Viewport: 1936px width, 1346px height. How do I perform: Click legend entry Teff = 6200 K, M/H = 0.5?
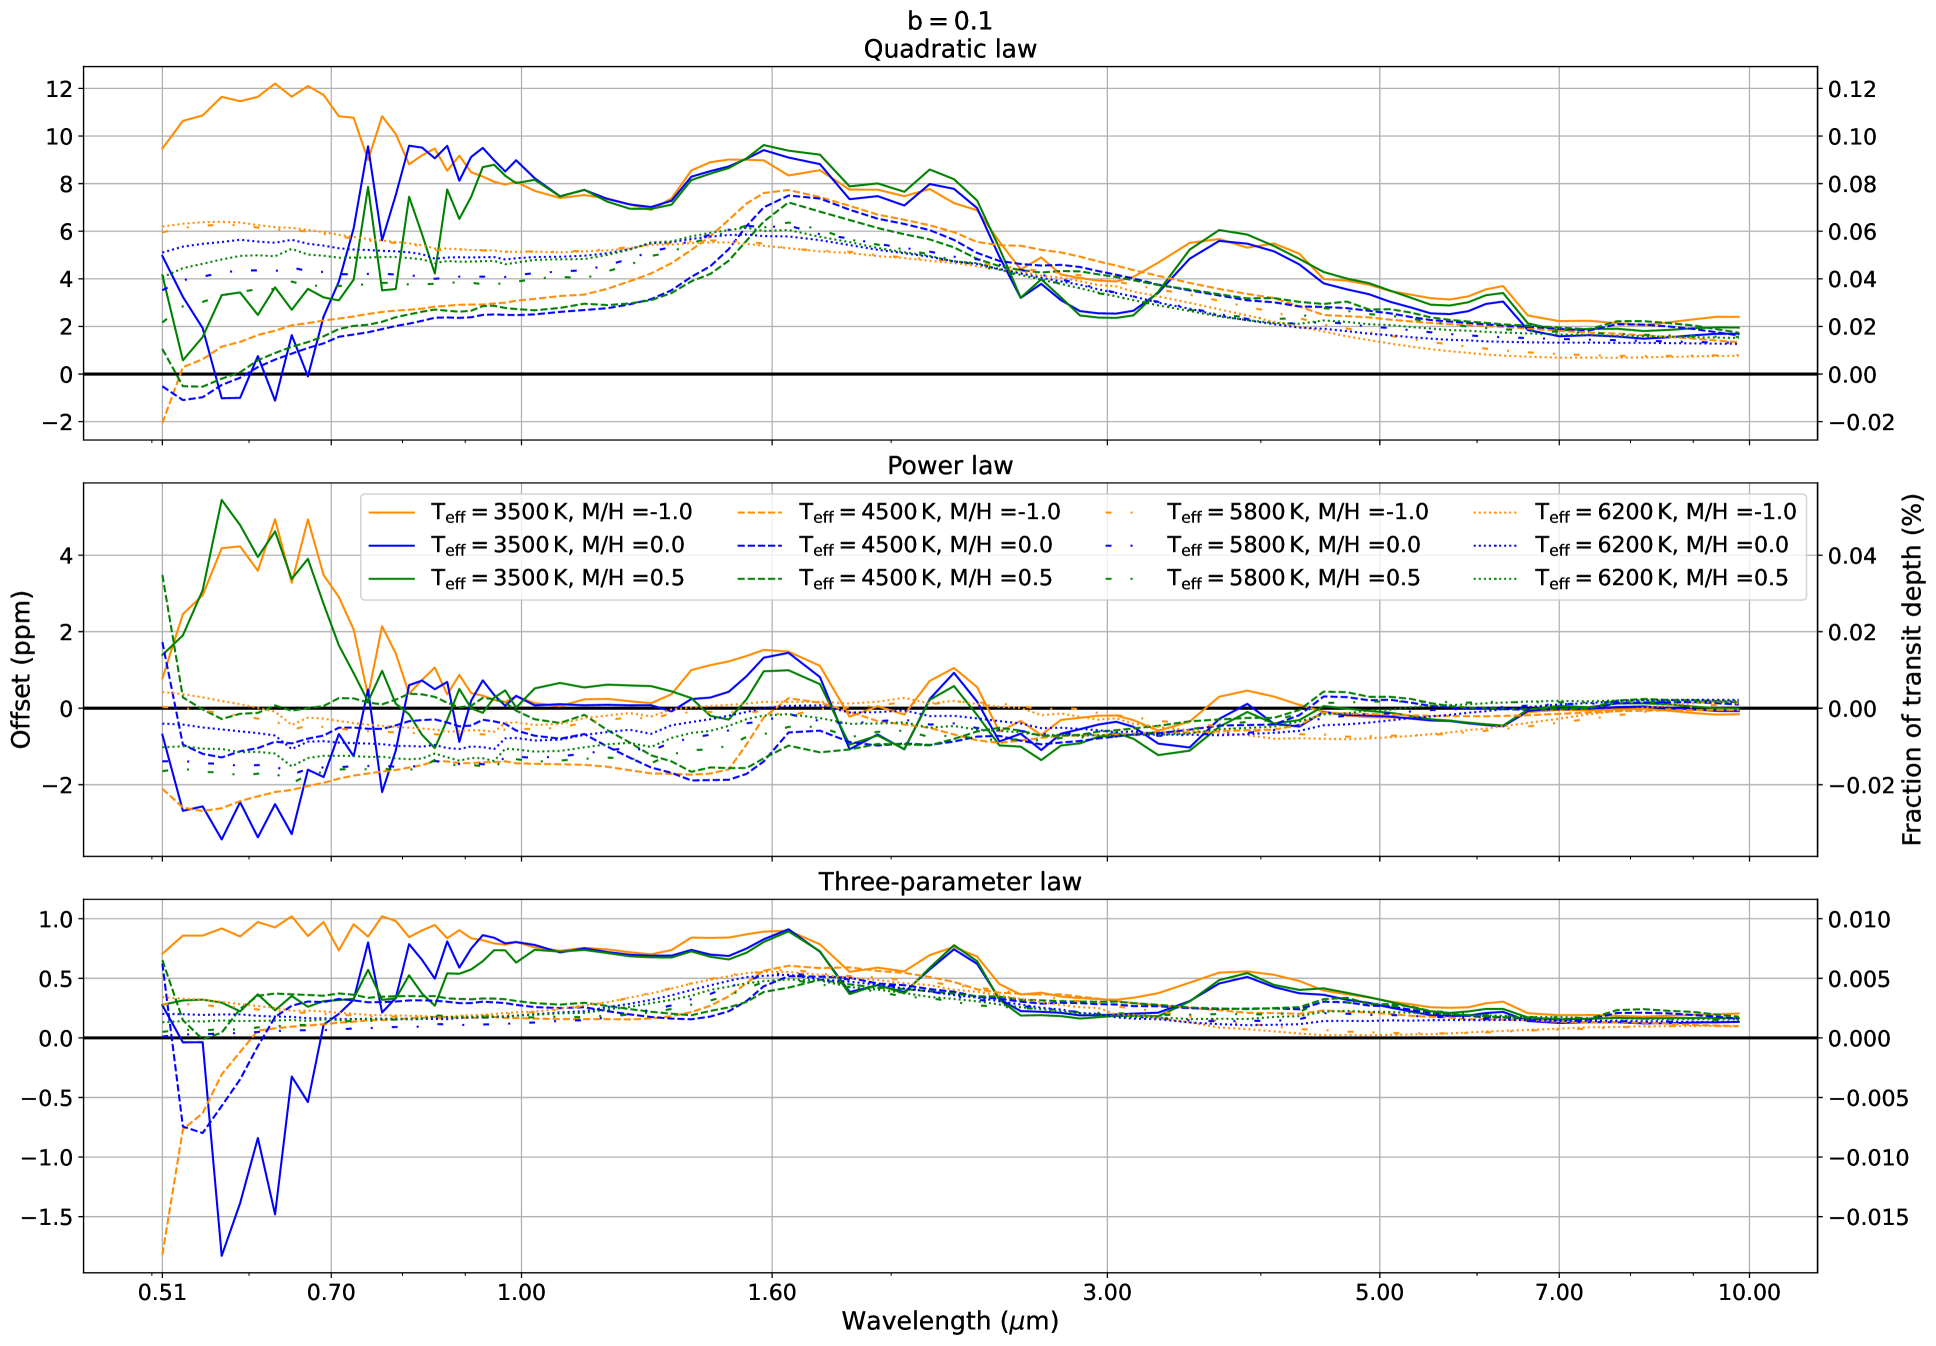(1661, 578)
